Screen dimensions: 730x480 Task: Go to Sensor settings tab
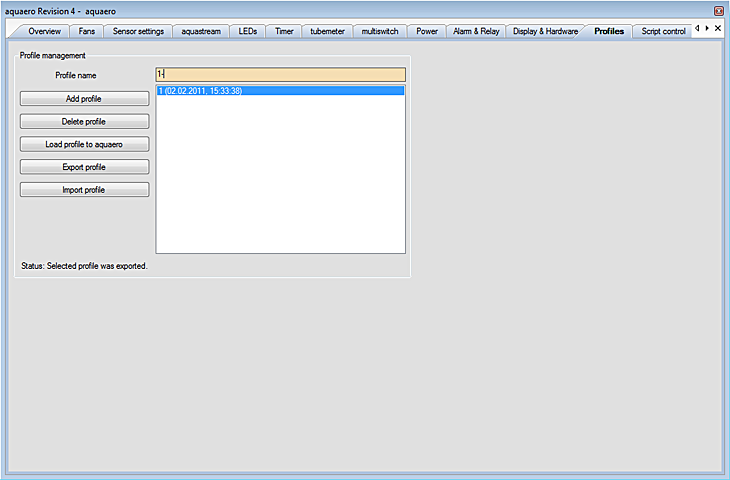pos(138,32)
